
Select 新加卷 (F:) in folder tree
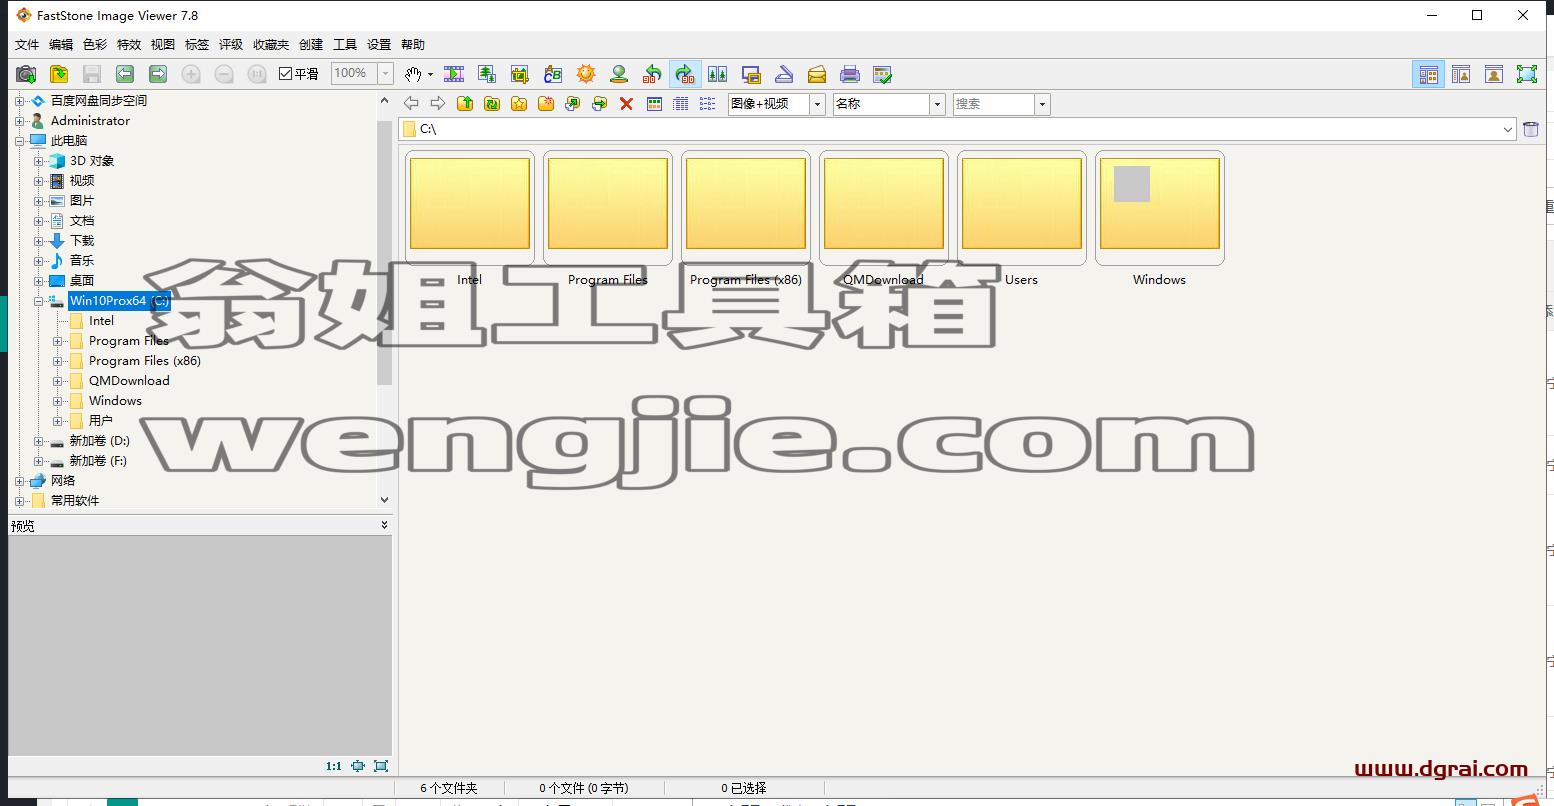[98, 461]
